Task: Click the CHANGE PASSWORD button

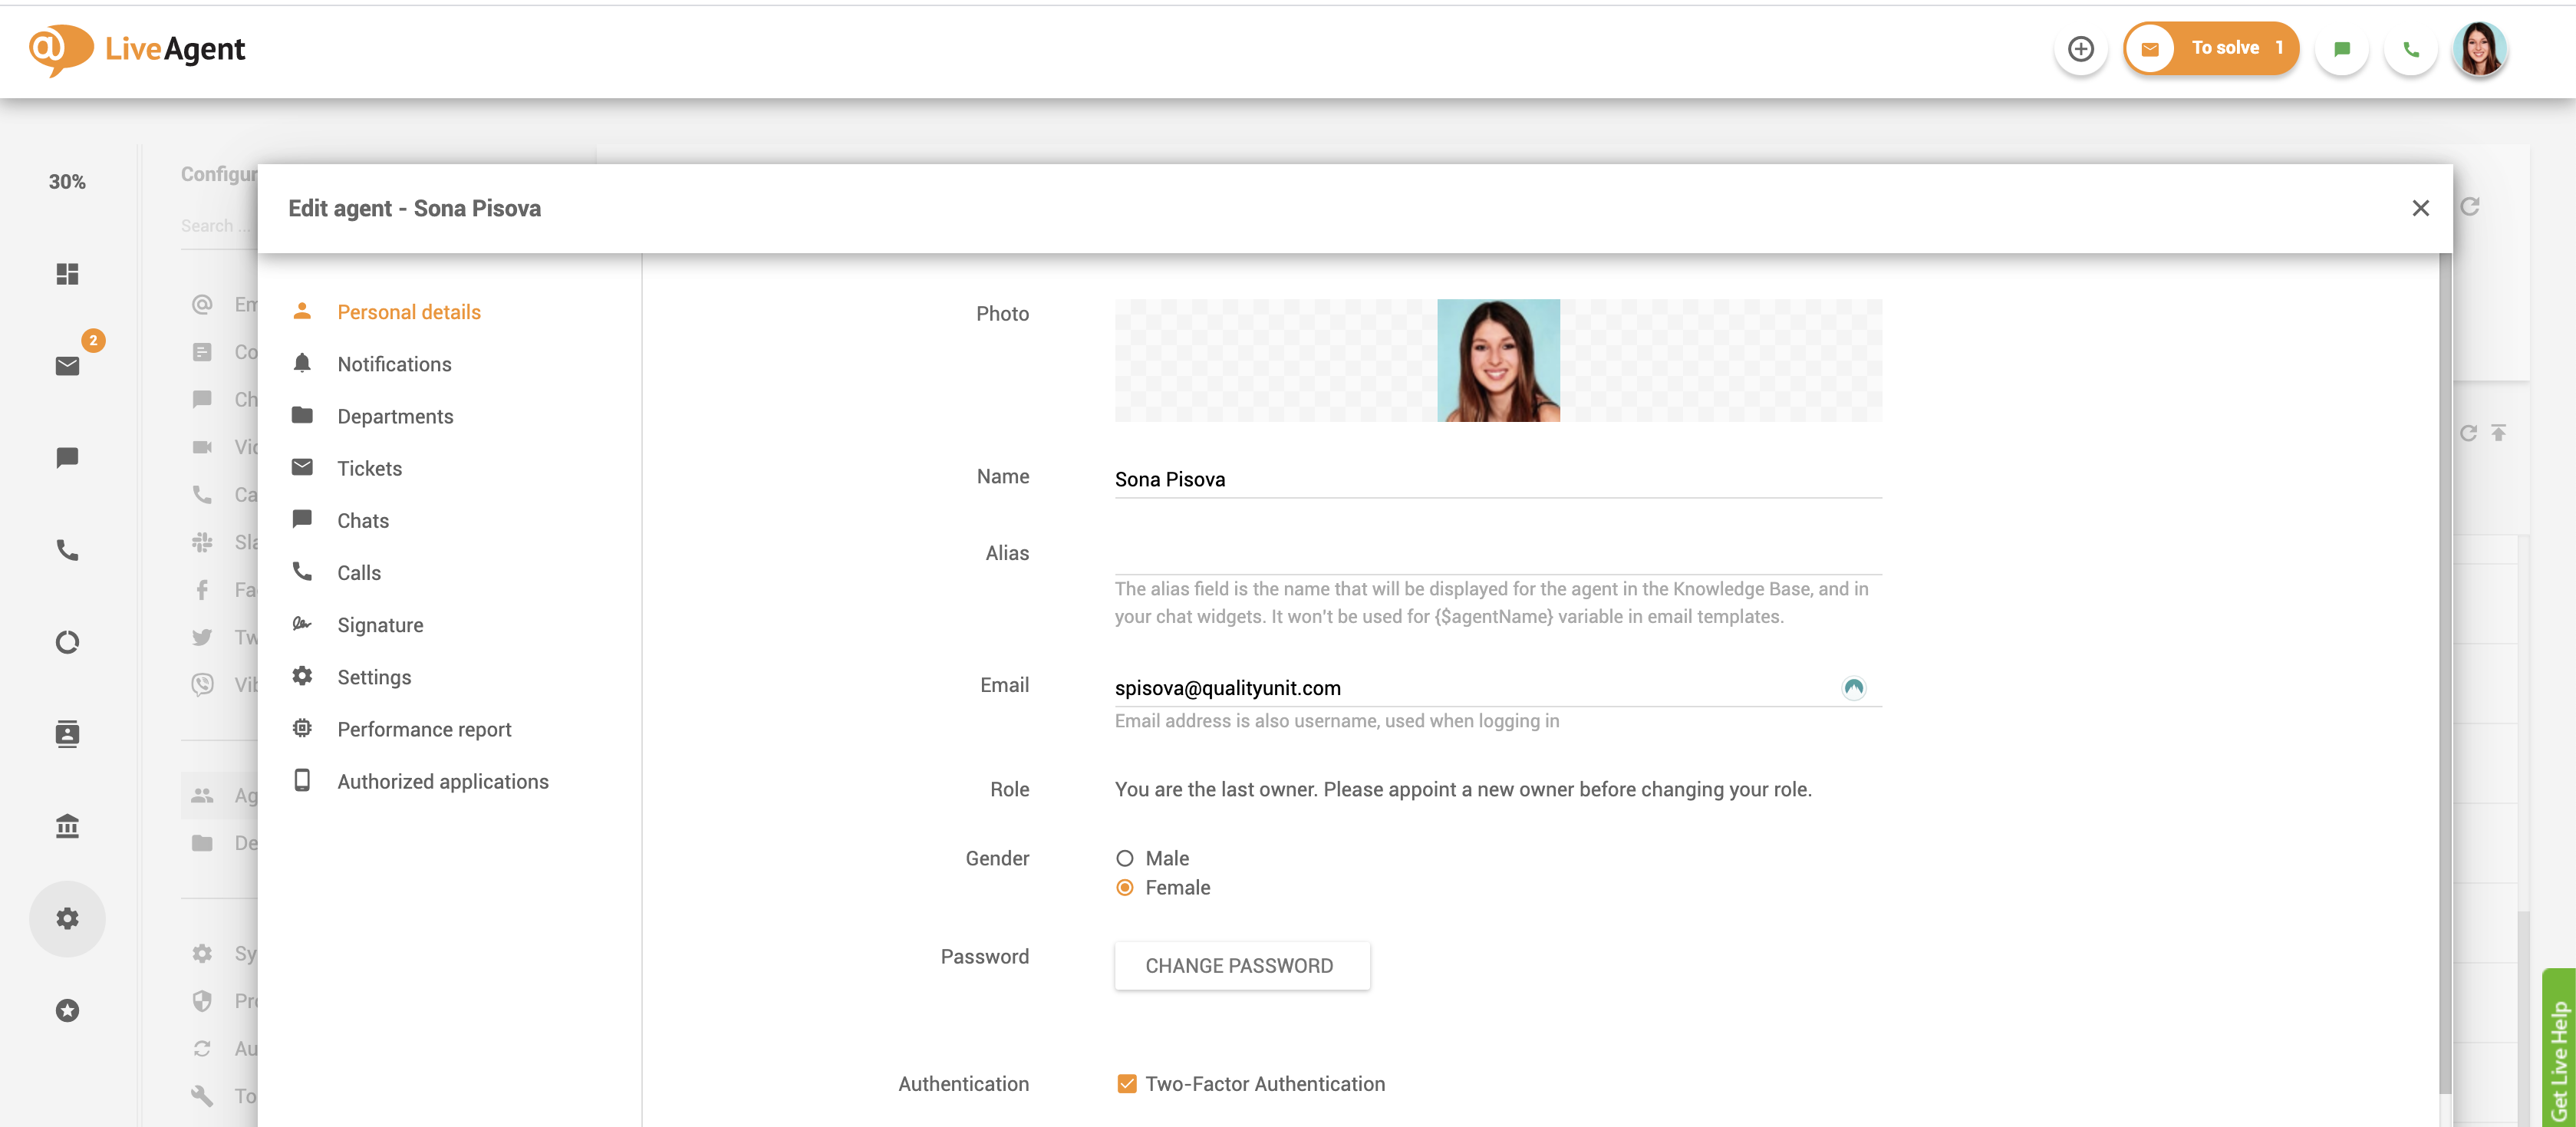Action: click(x=1242, y=965)
